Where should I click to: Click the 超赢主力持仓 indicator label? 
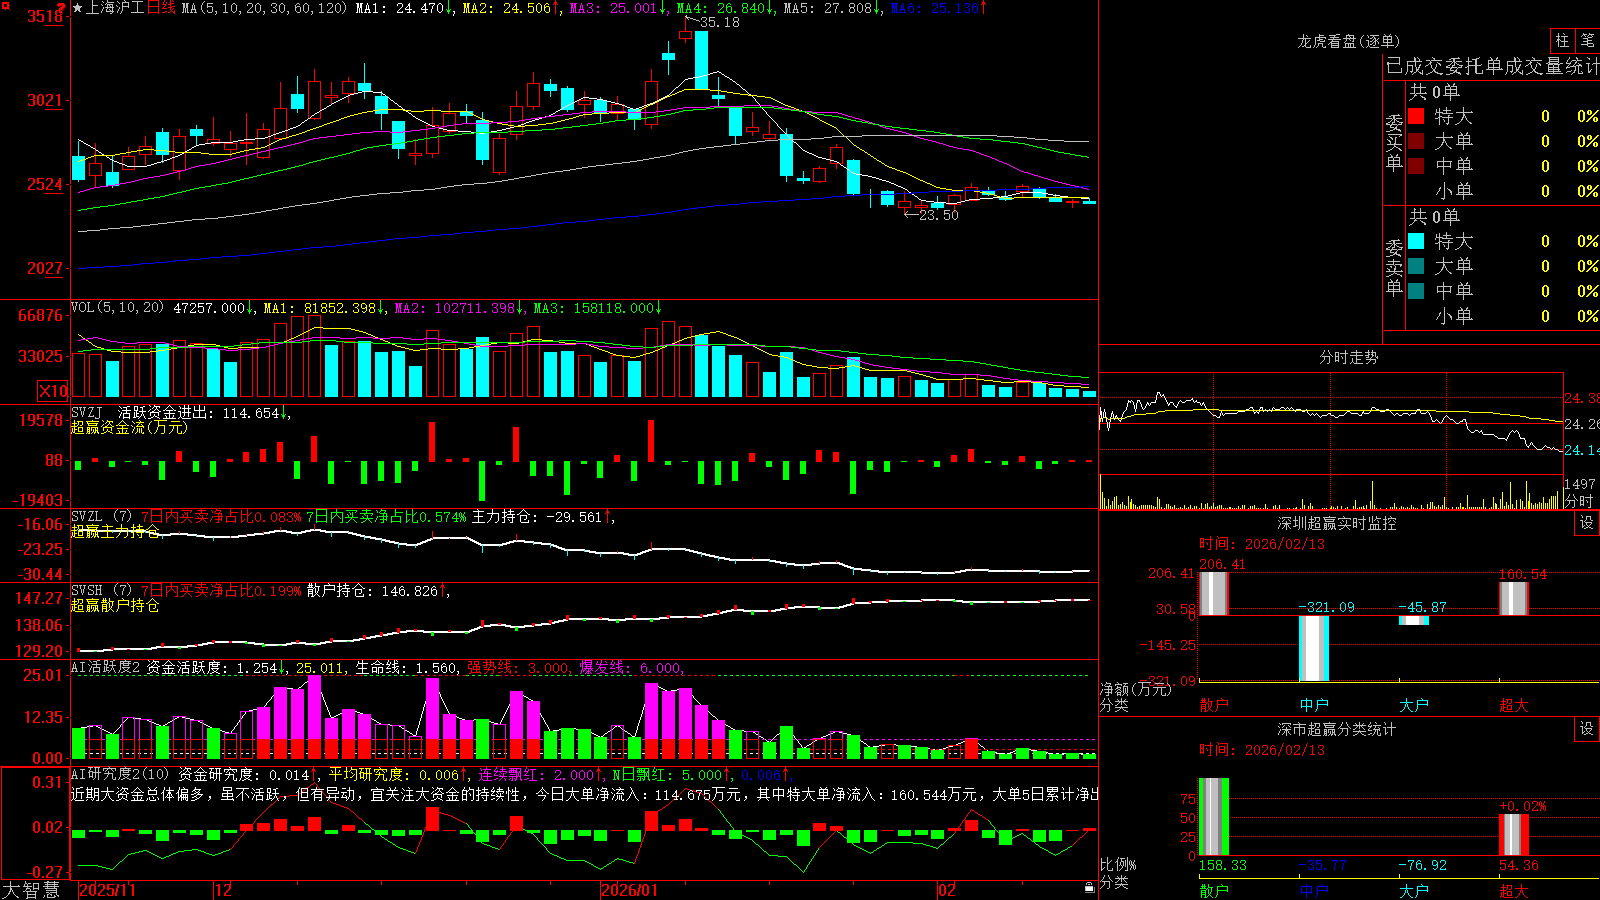115,531
